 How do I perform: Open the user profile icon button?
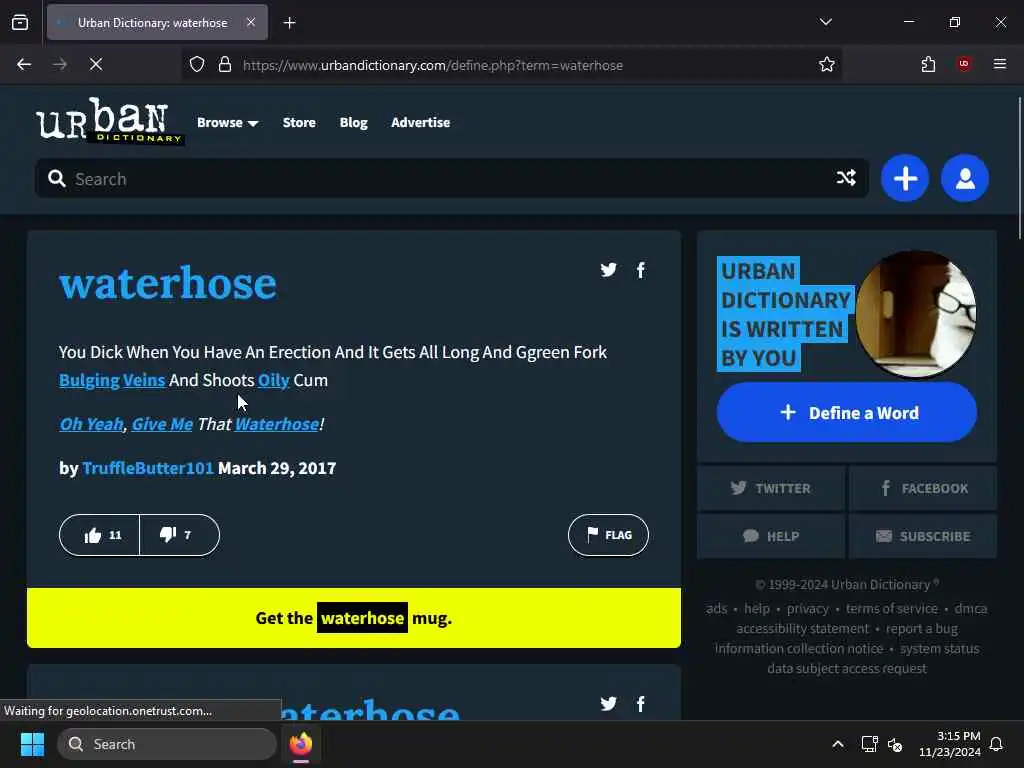point(965,178)
